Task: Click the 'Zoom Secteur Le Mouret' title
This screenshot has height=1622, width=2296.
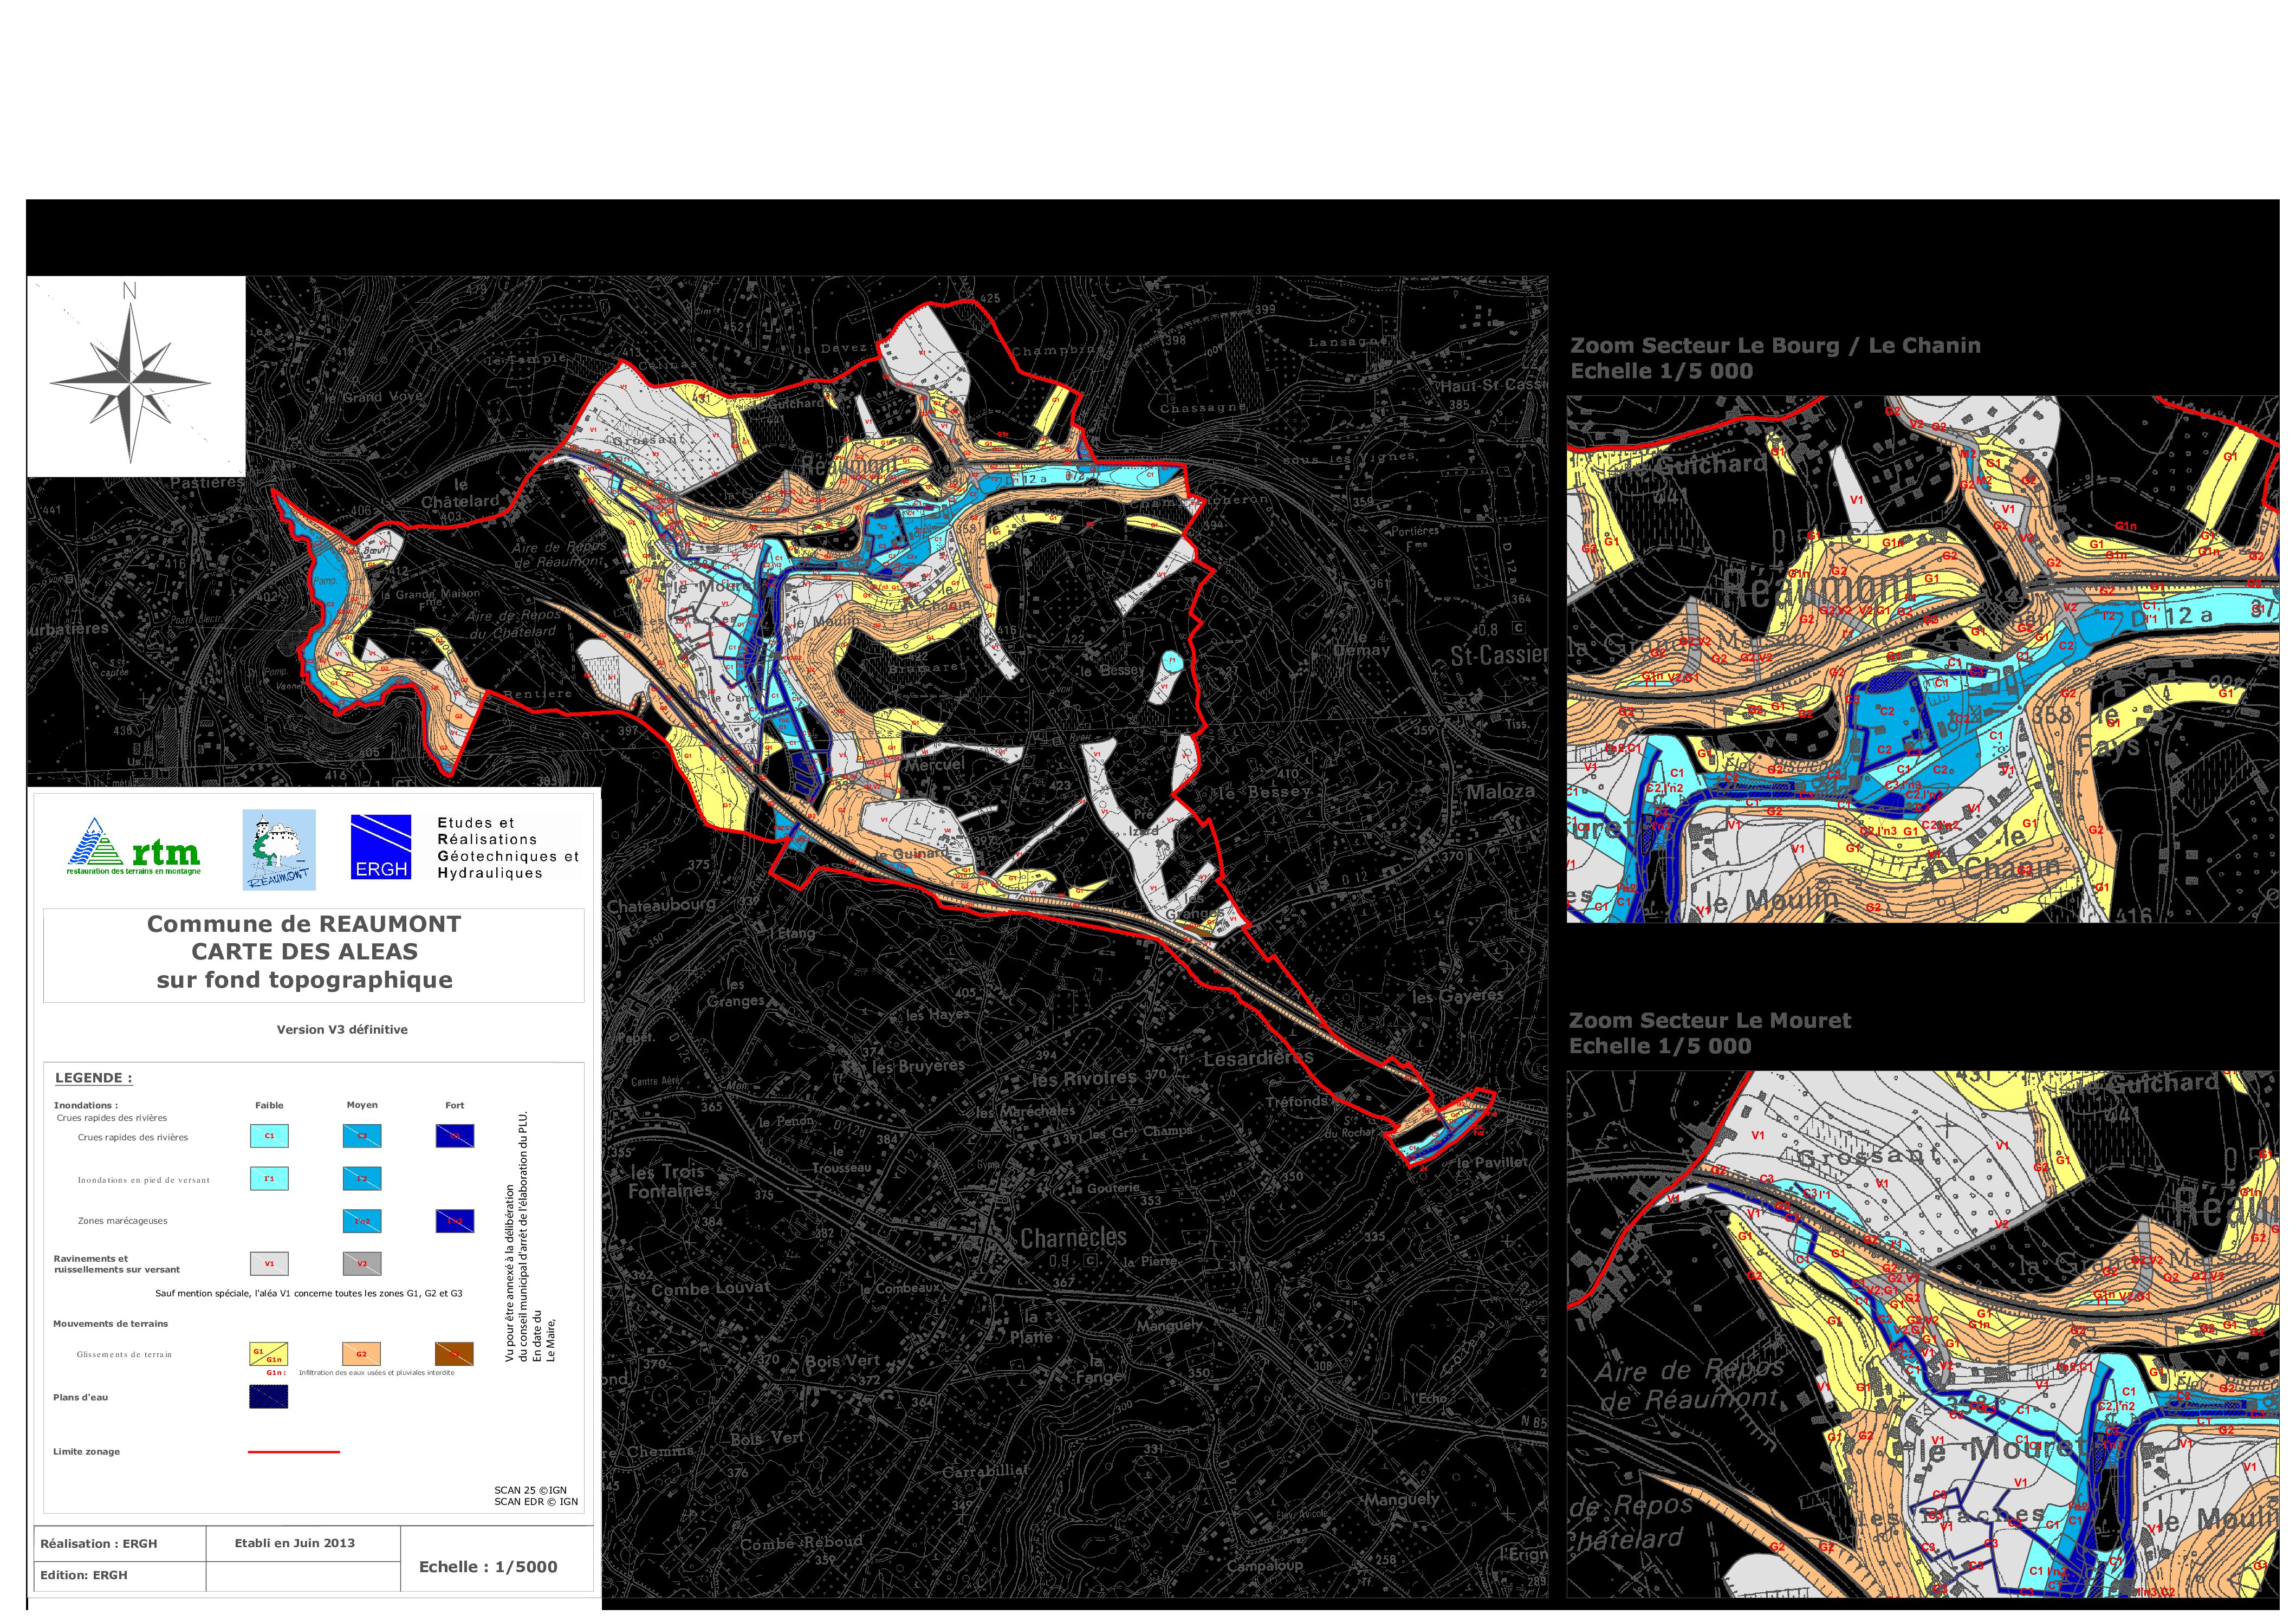Action: (1709, 1021)
